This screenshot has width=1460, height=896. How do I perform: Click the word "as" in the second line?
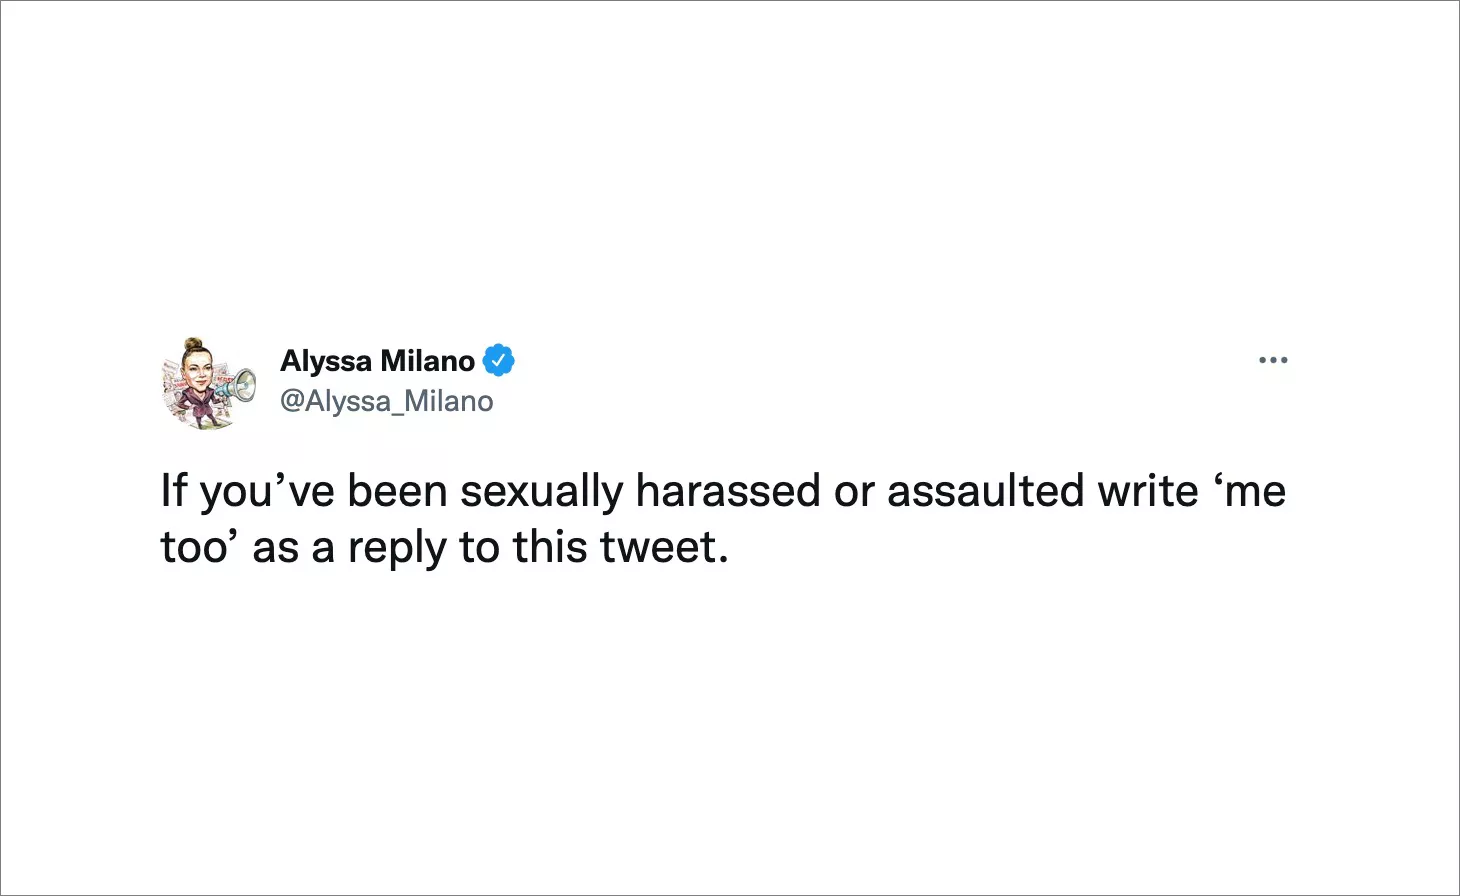[275, 547]
